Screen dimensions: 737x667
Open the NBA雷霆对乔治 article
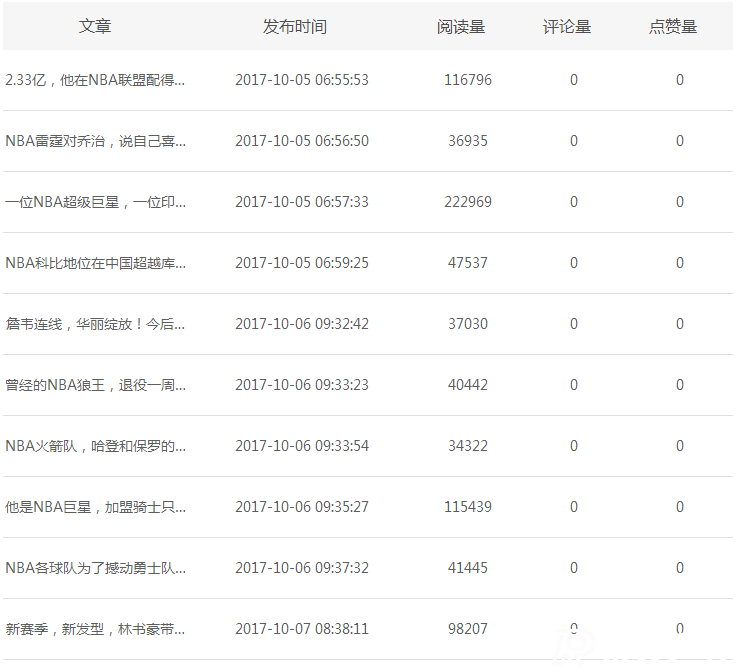coord(95,141)
